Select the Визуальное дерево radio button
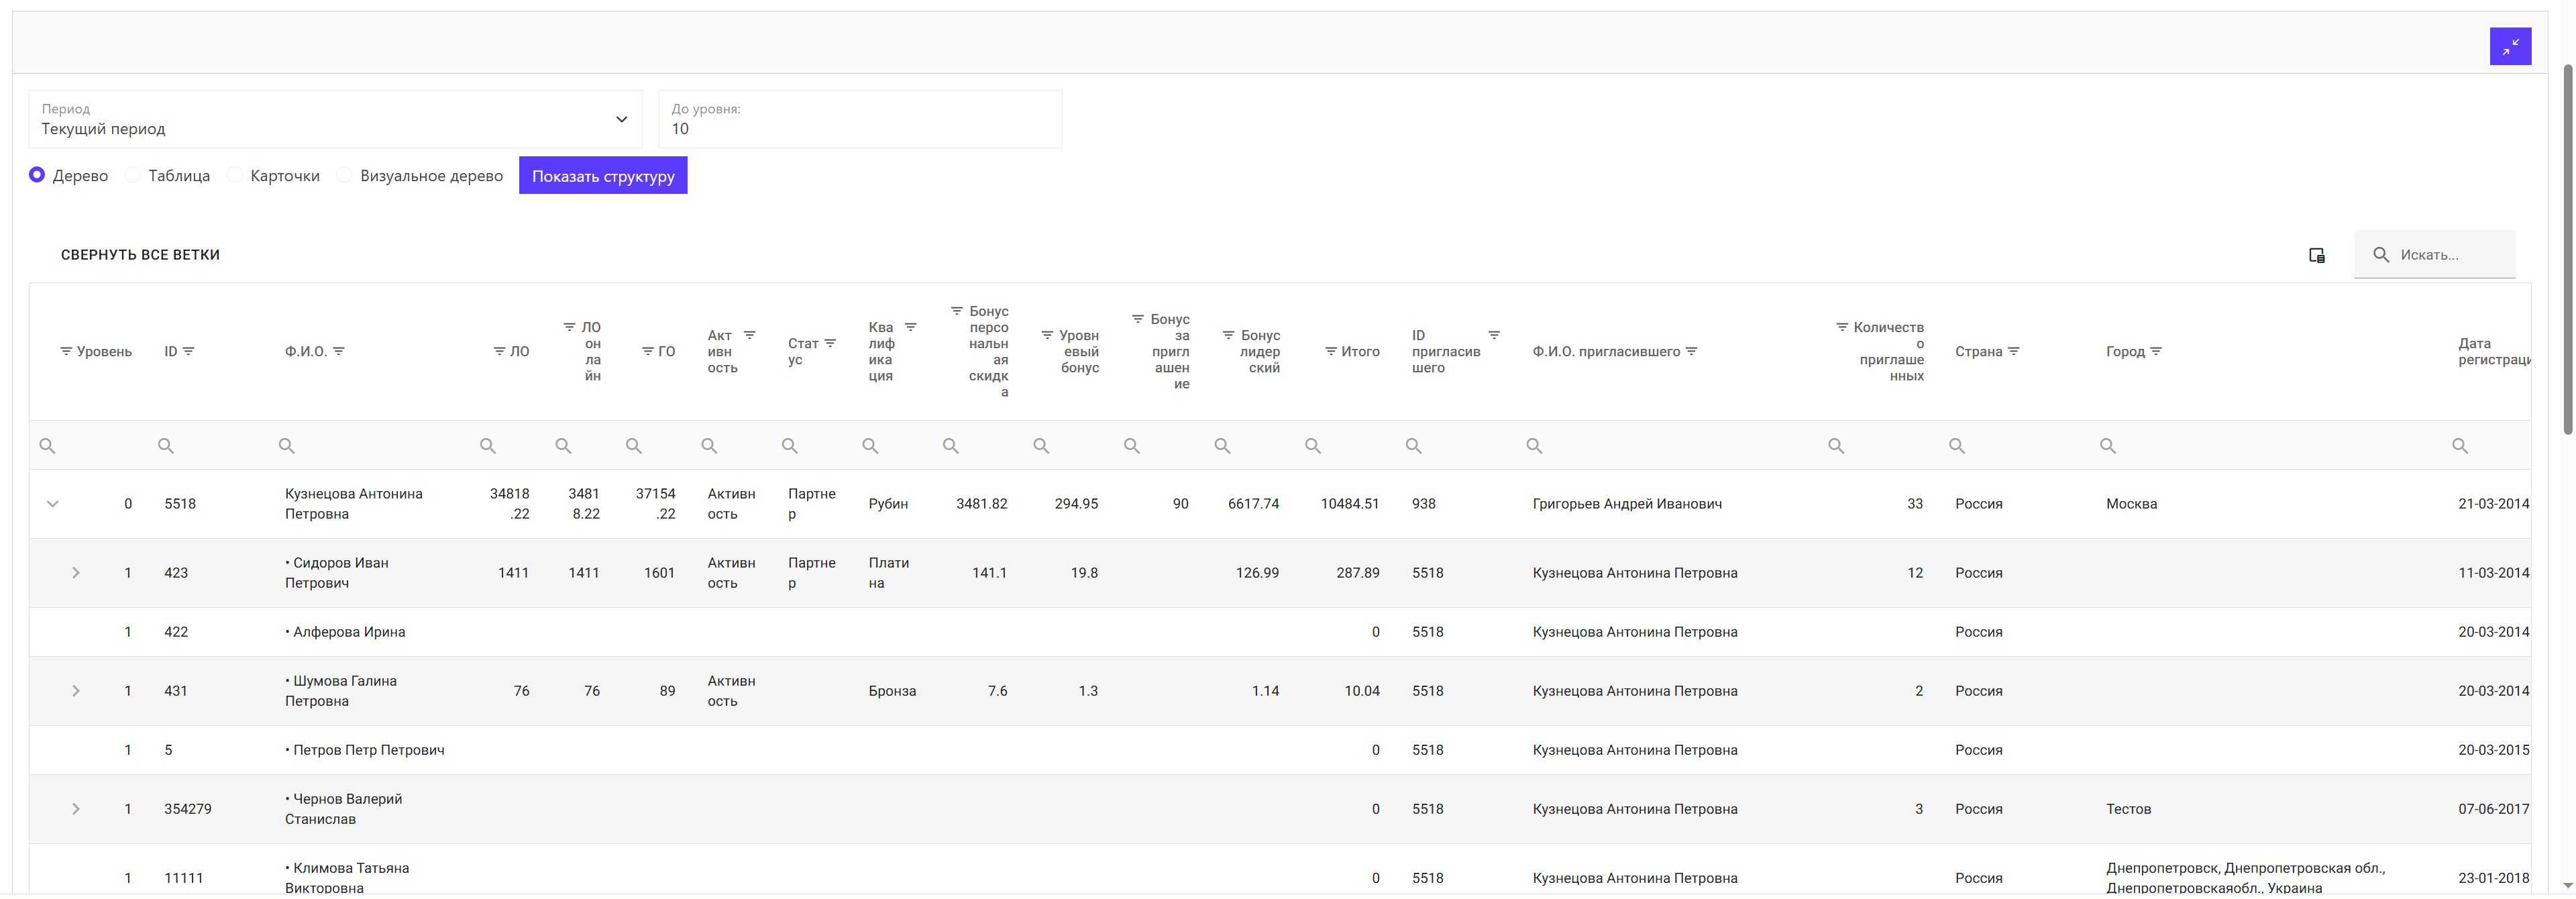The image size is (2576, 899). [344, 175]
